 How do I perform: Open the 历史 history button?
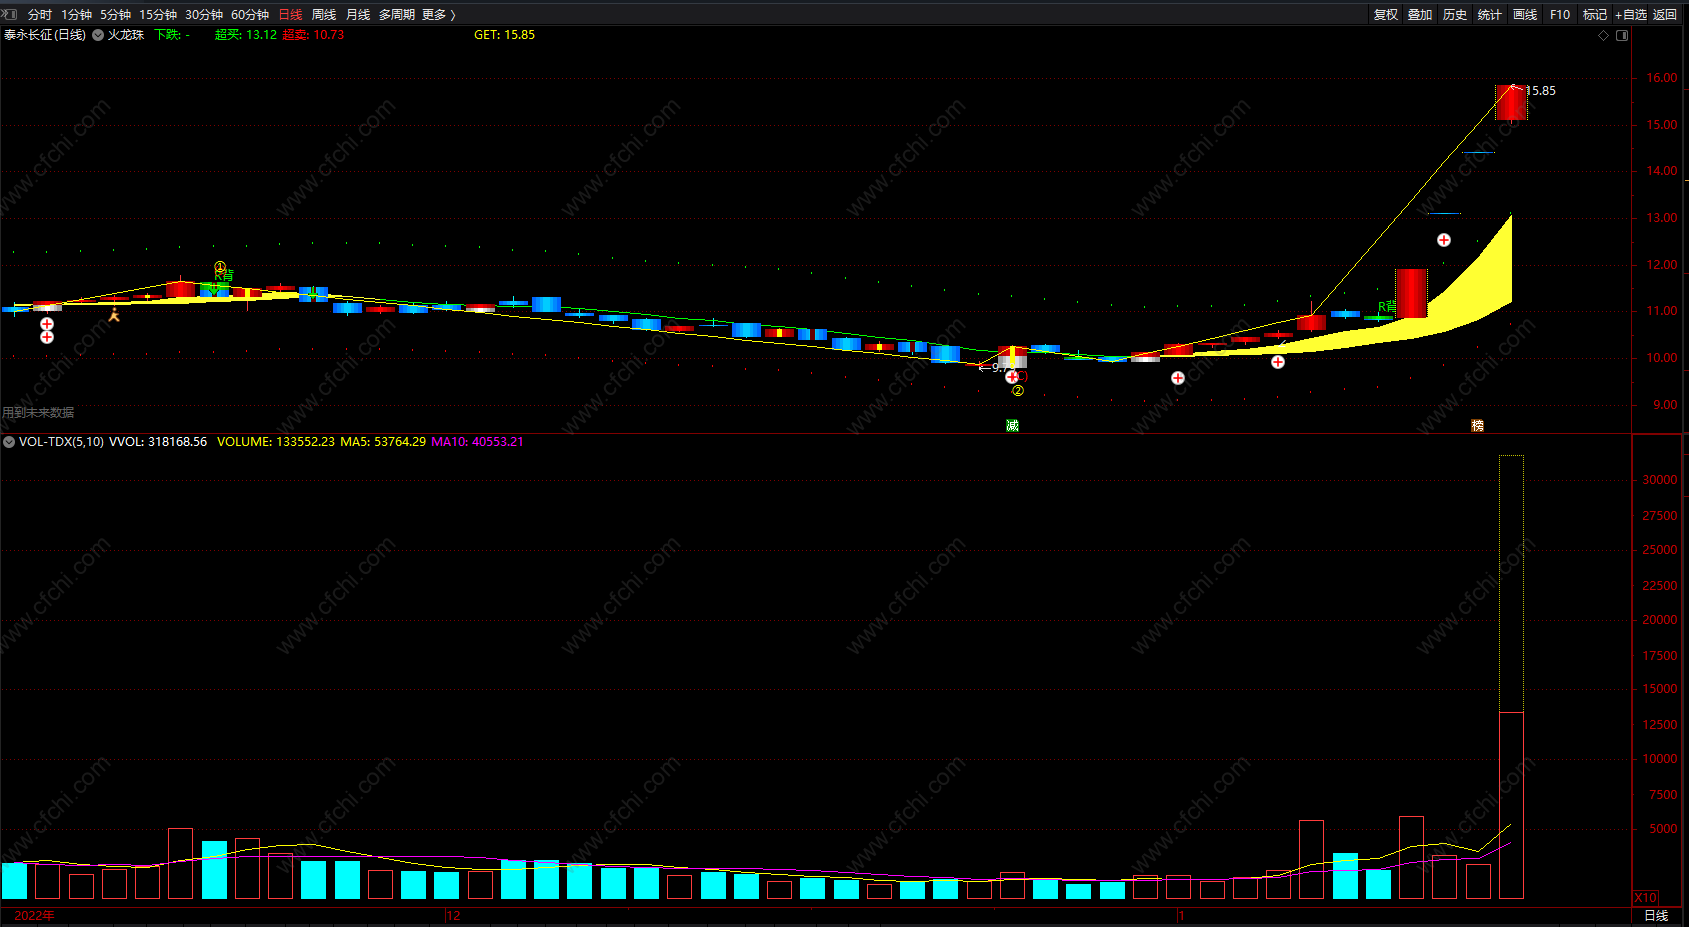click(1455, 15)
